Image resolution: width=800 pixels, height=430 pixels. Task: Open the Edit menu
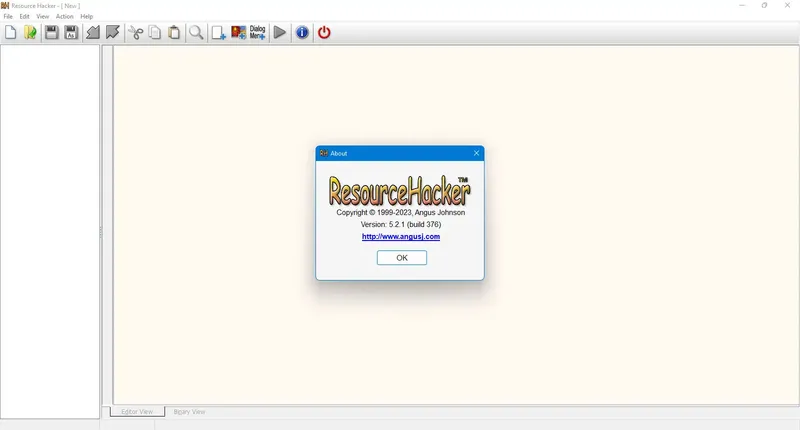(x=24, y=16)
